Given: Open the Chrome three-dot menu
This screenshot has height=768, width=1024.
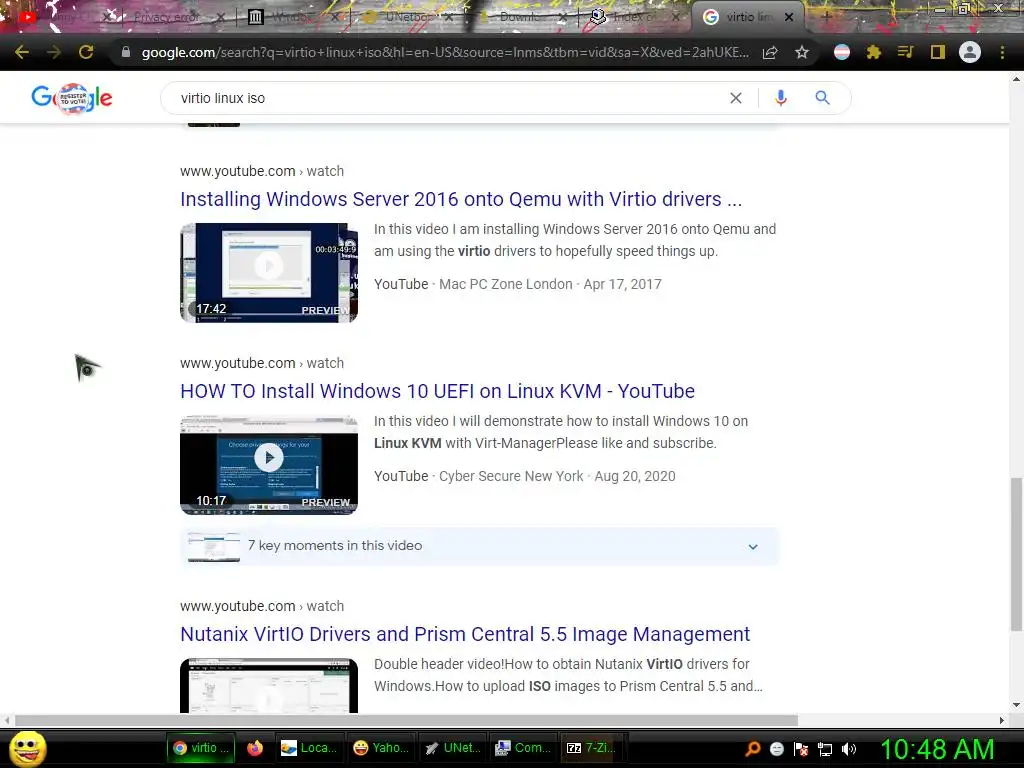Looking at the screenshot, I should (1002, 52).
